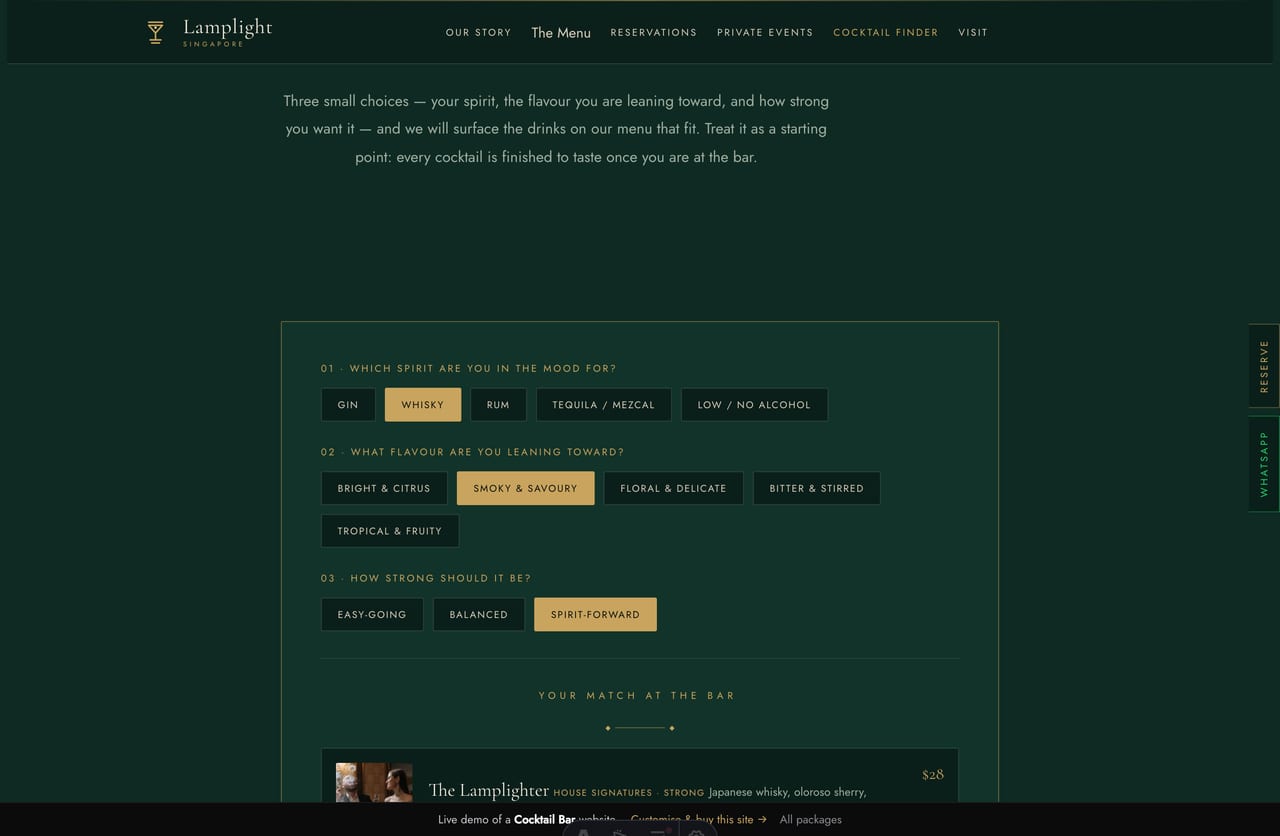
Task: Toggle the Whisky spirit option
Action: pos(423,405)
